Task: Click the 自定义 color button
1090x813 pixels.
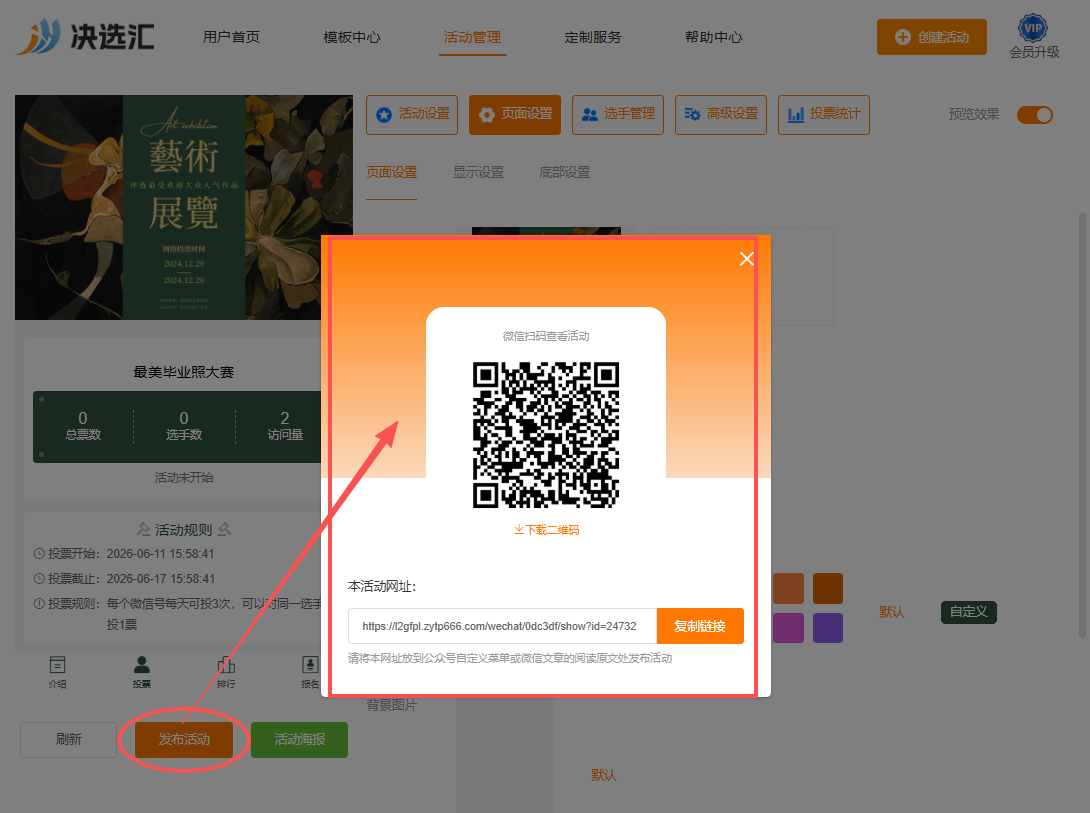Action: click(x=969, y=611)
